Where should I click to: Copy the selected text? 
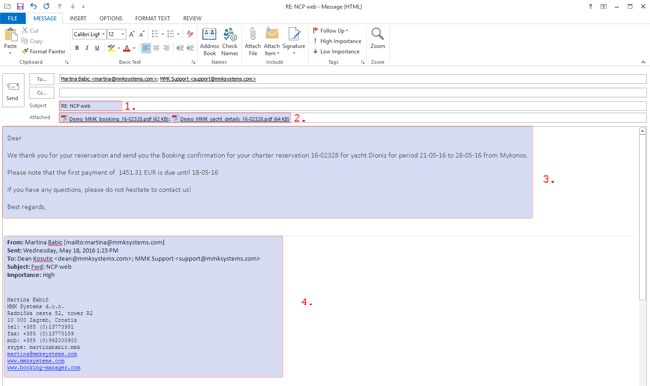[32, 41]
